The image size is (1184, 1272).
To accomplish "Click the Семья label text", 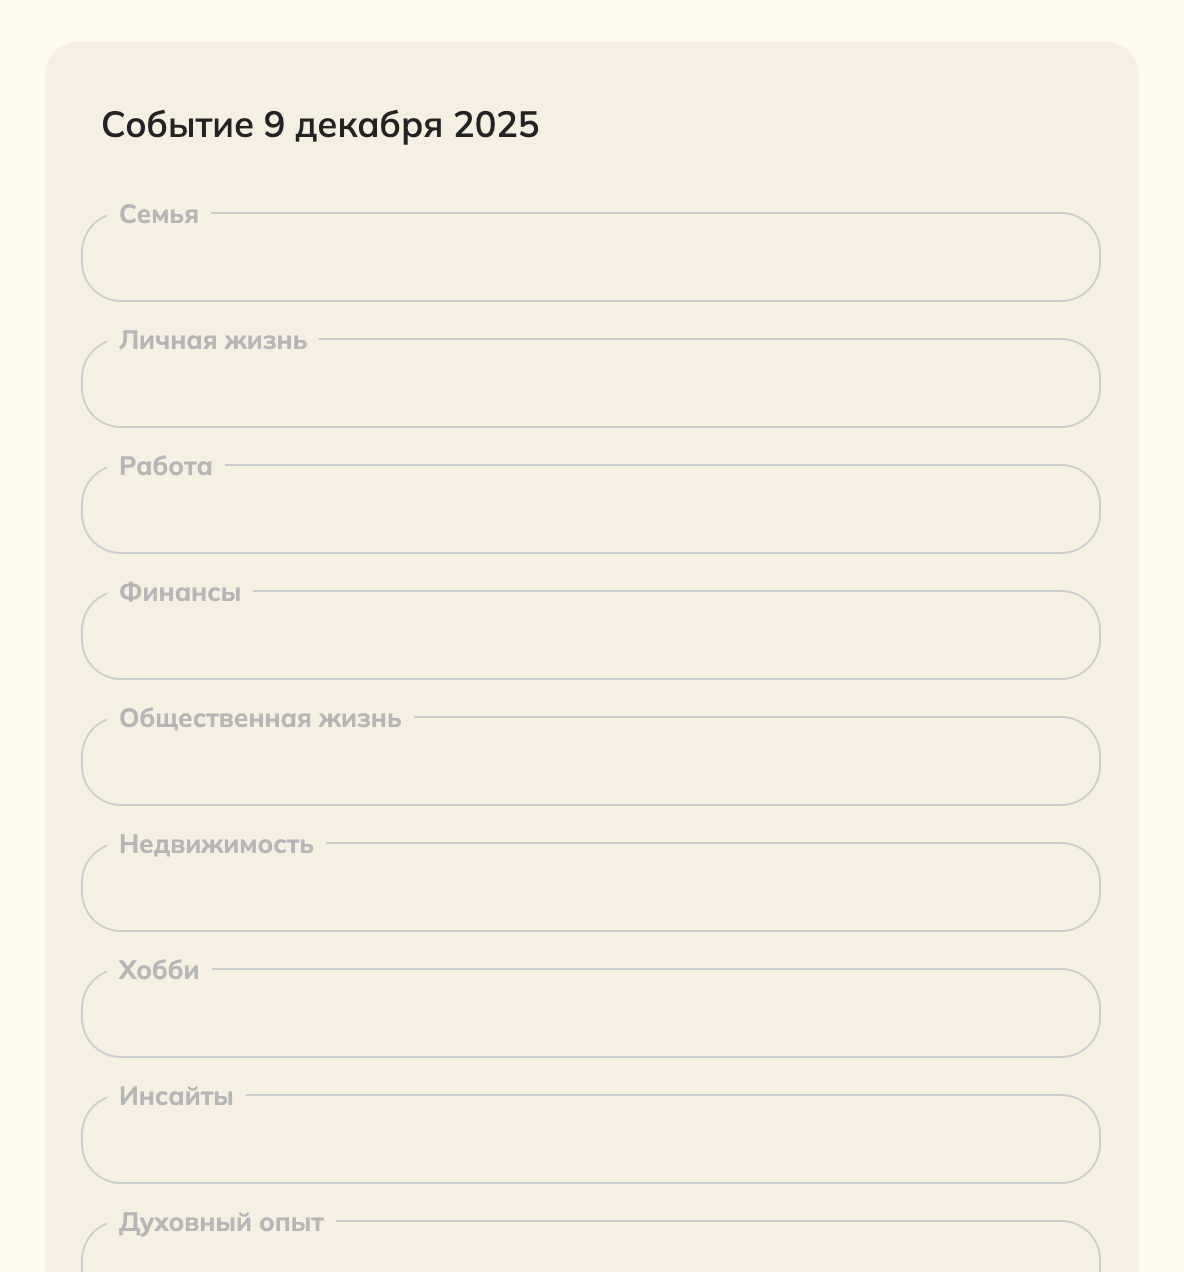I will pyautogui.click(x=159, y=215).
